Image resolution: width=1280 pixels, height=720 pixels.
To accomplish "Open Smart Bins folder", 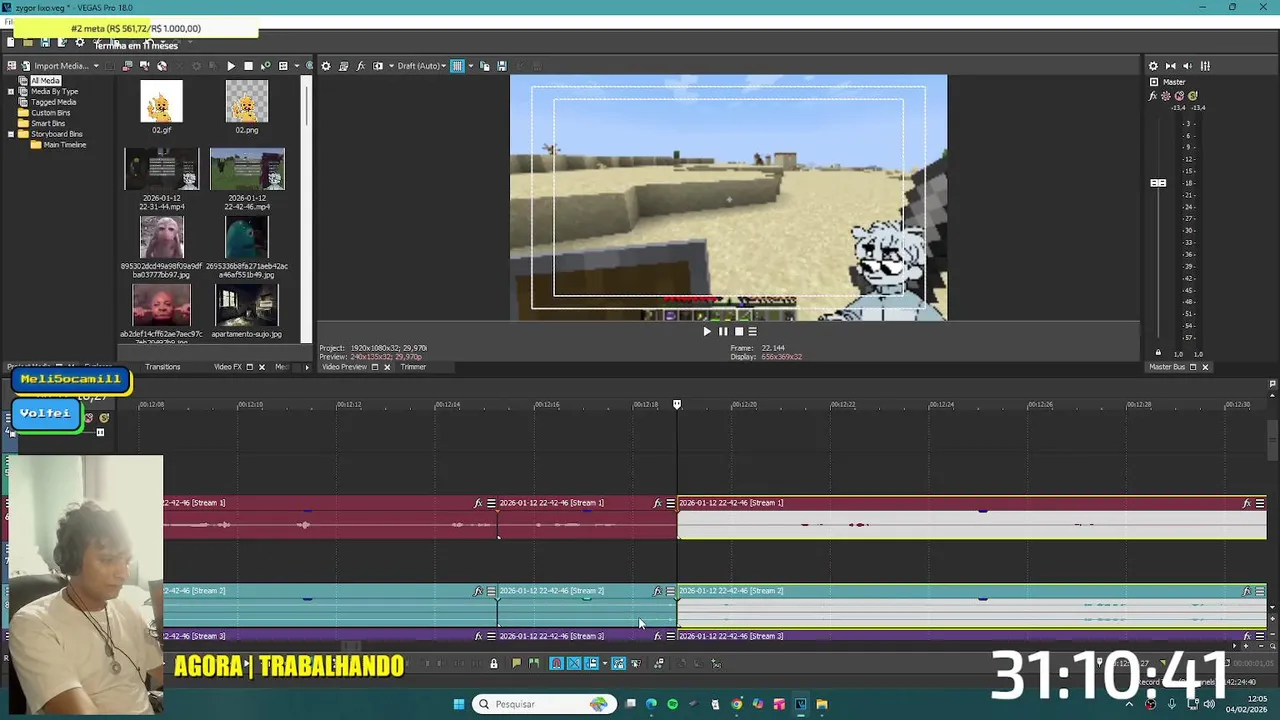I will (47, 123).
